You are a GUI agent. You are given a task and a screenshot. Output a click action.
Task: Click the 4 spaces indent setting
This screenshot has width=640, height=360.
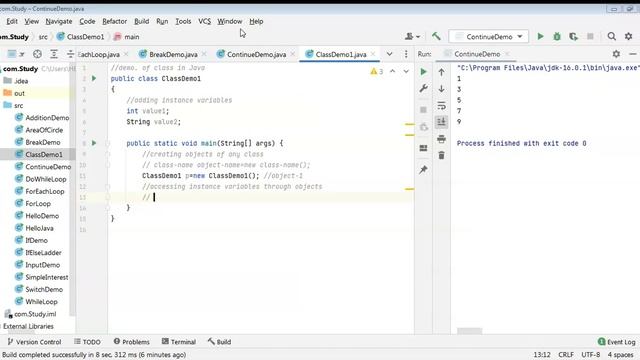[x=620, y=355]
